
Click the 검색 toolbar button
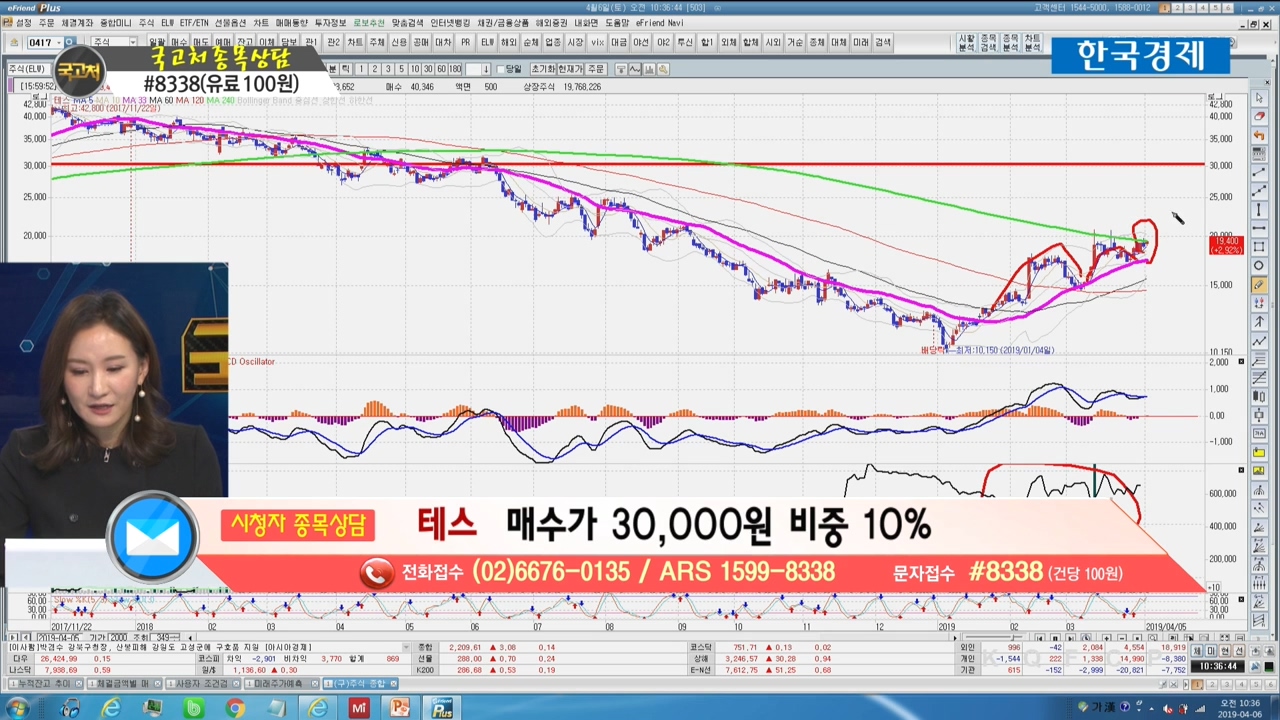click(x=883, y=43)
